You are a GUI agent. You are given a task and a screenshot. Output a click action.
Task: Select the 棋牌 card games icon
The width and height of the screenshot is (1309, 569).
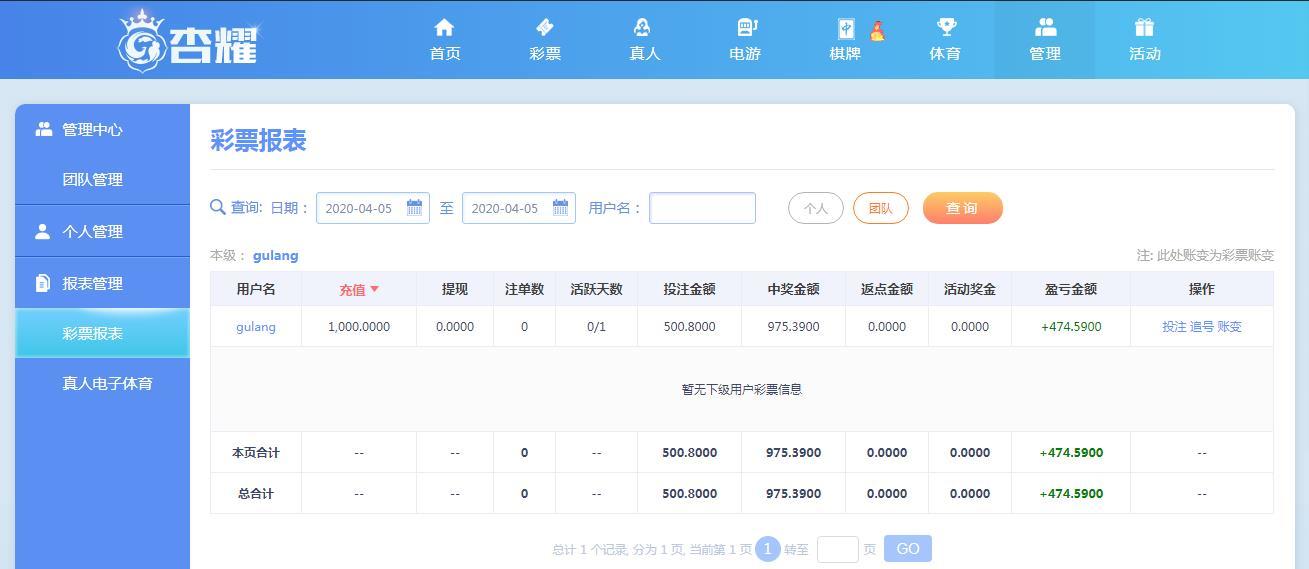click(845, 28)
